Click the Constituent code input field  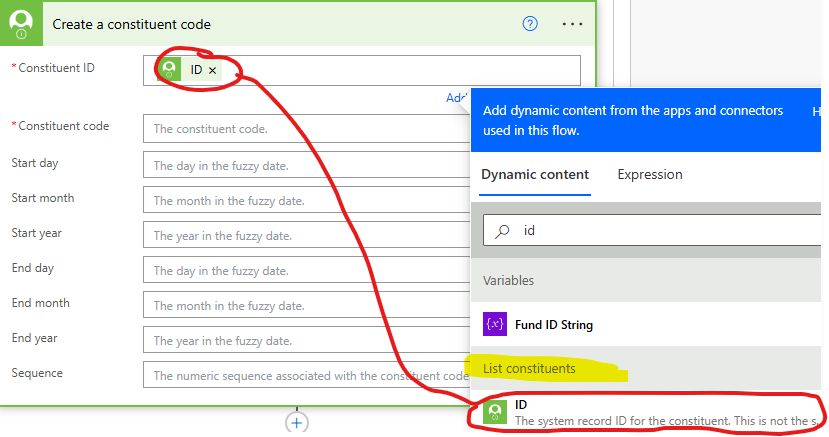pyautogui.click(x=307, y=128)
